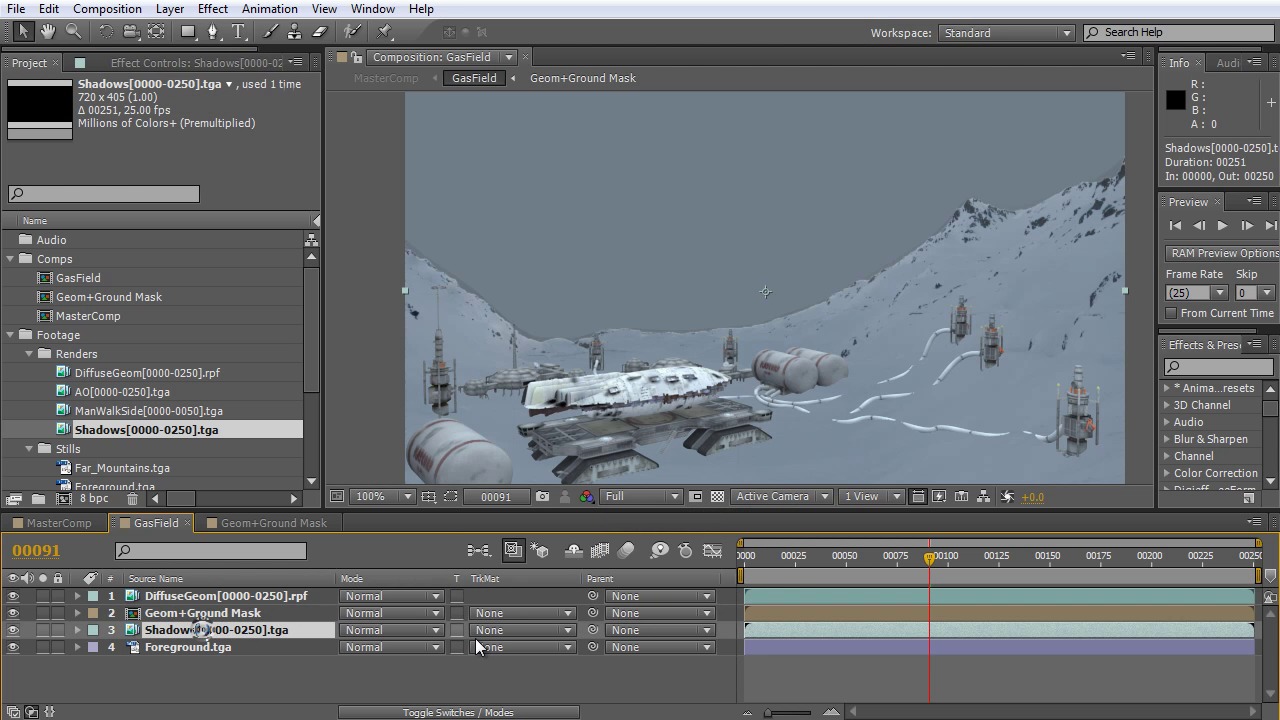1280x720 pixels.
Task: Enable Motion Blur switch in timeline
Action: 626,550
